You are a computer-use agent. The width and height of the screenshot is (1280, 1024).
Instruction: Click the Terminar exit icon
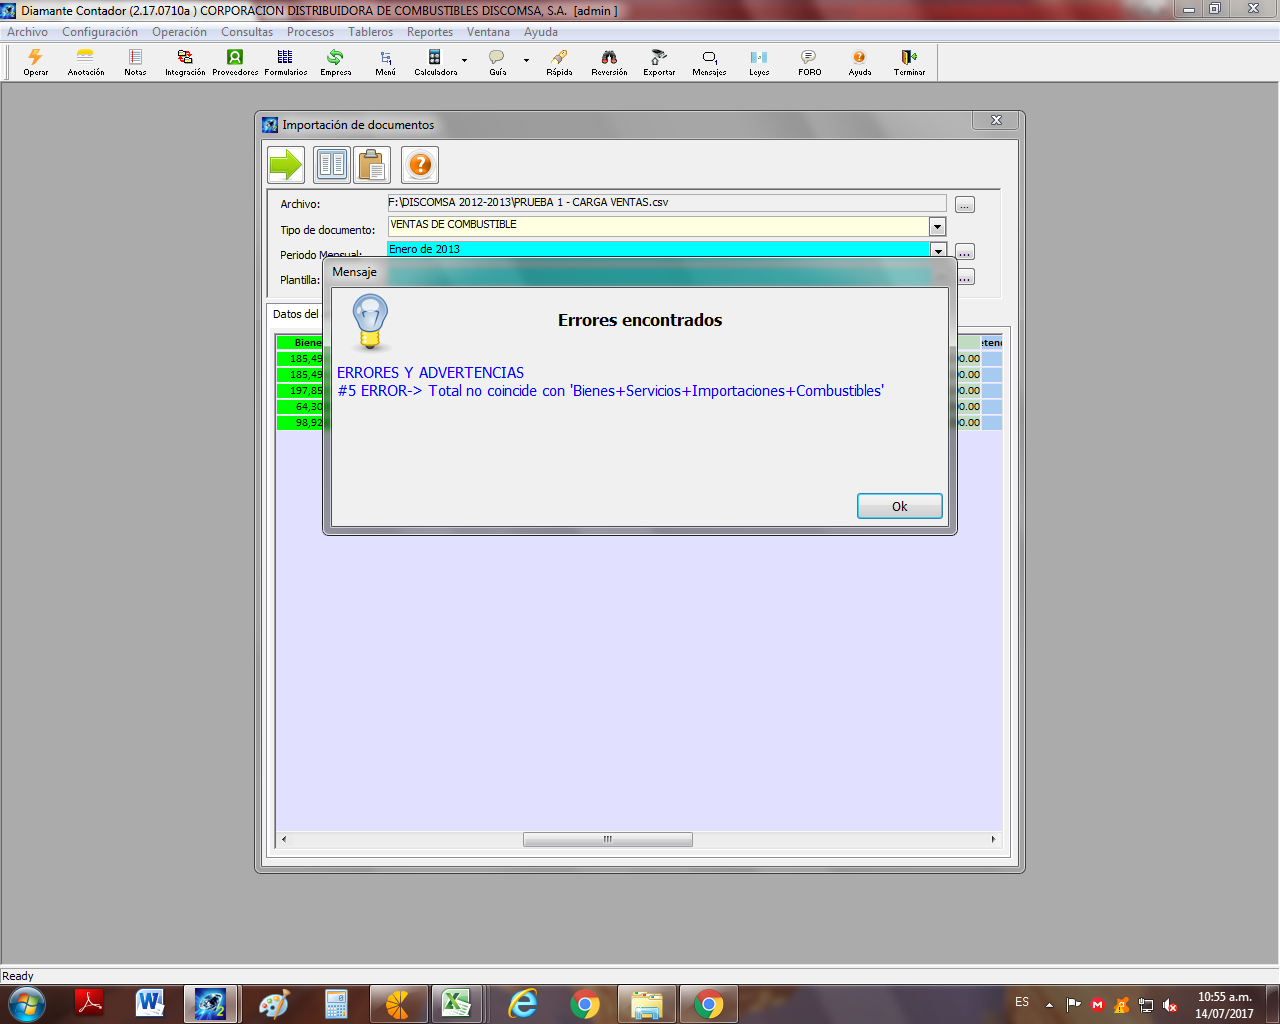(909, 62)
